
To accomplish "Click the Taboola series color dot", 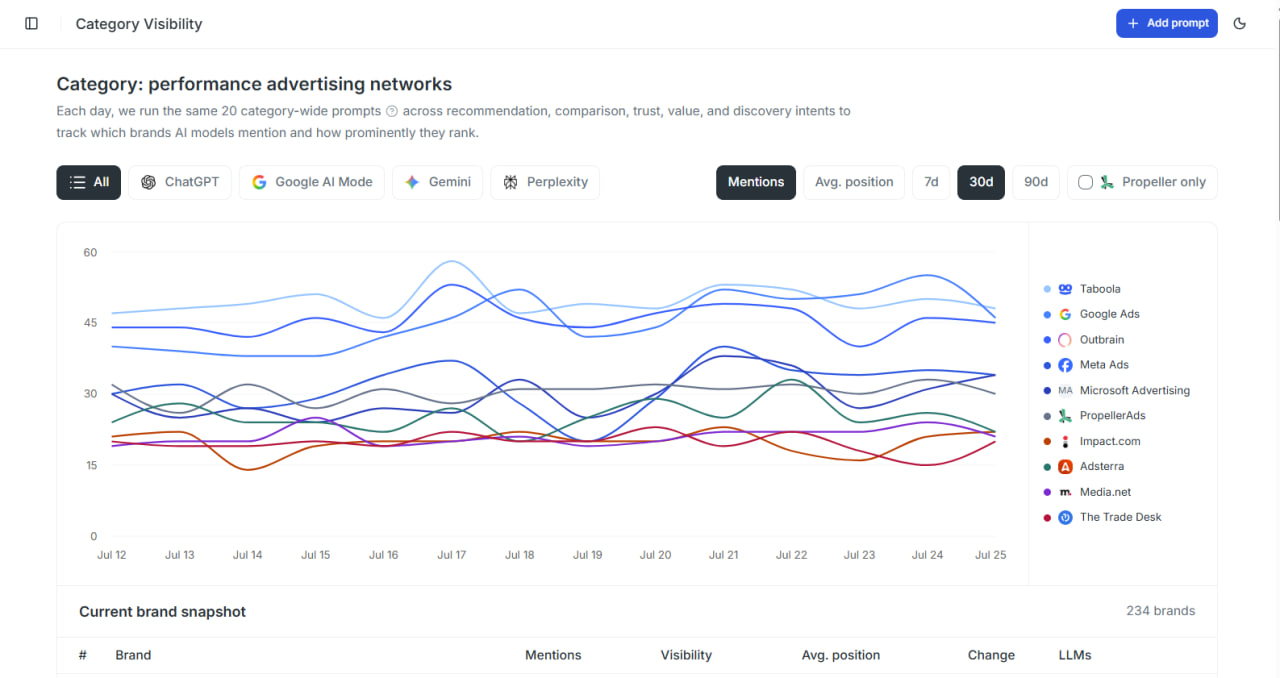I will coord(1047,289).
